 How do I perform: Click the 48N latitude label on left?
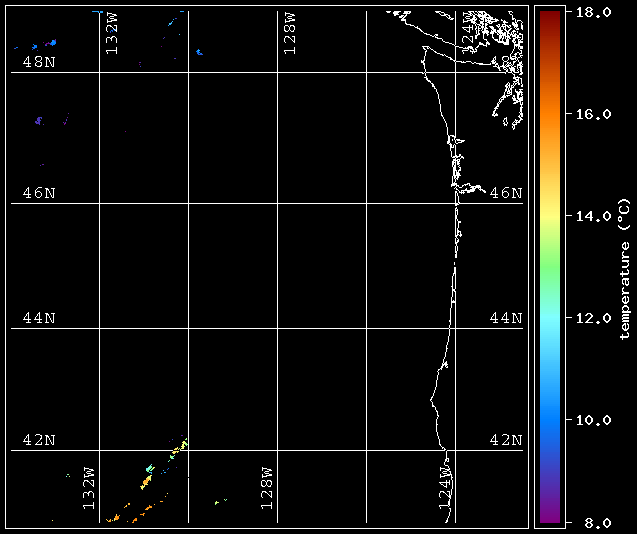click(39, 62)
